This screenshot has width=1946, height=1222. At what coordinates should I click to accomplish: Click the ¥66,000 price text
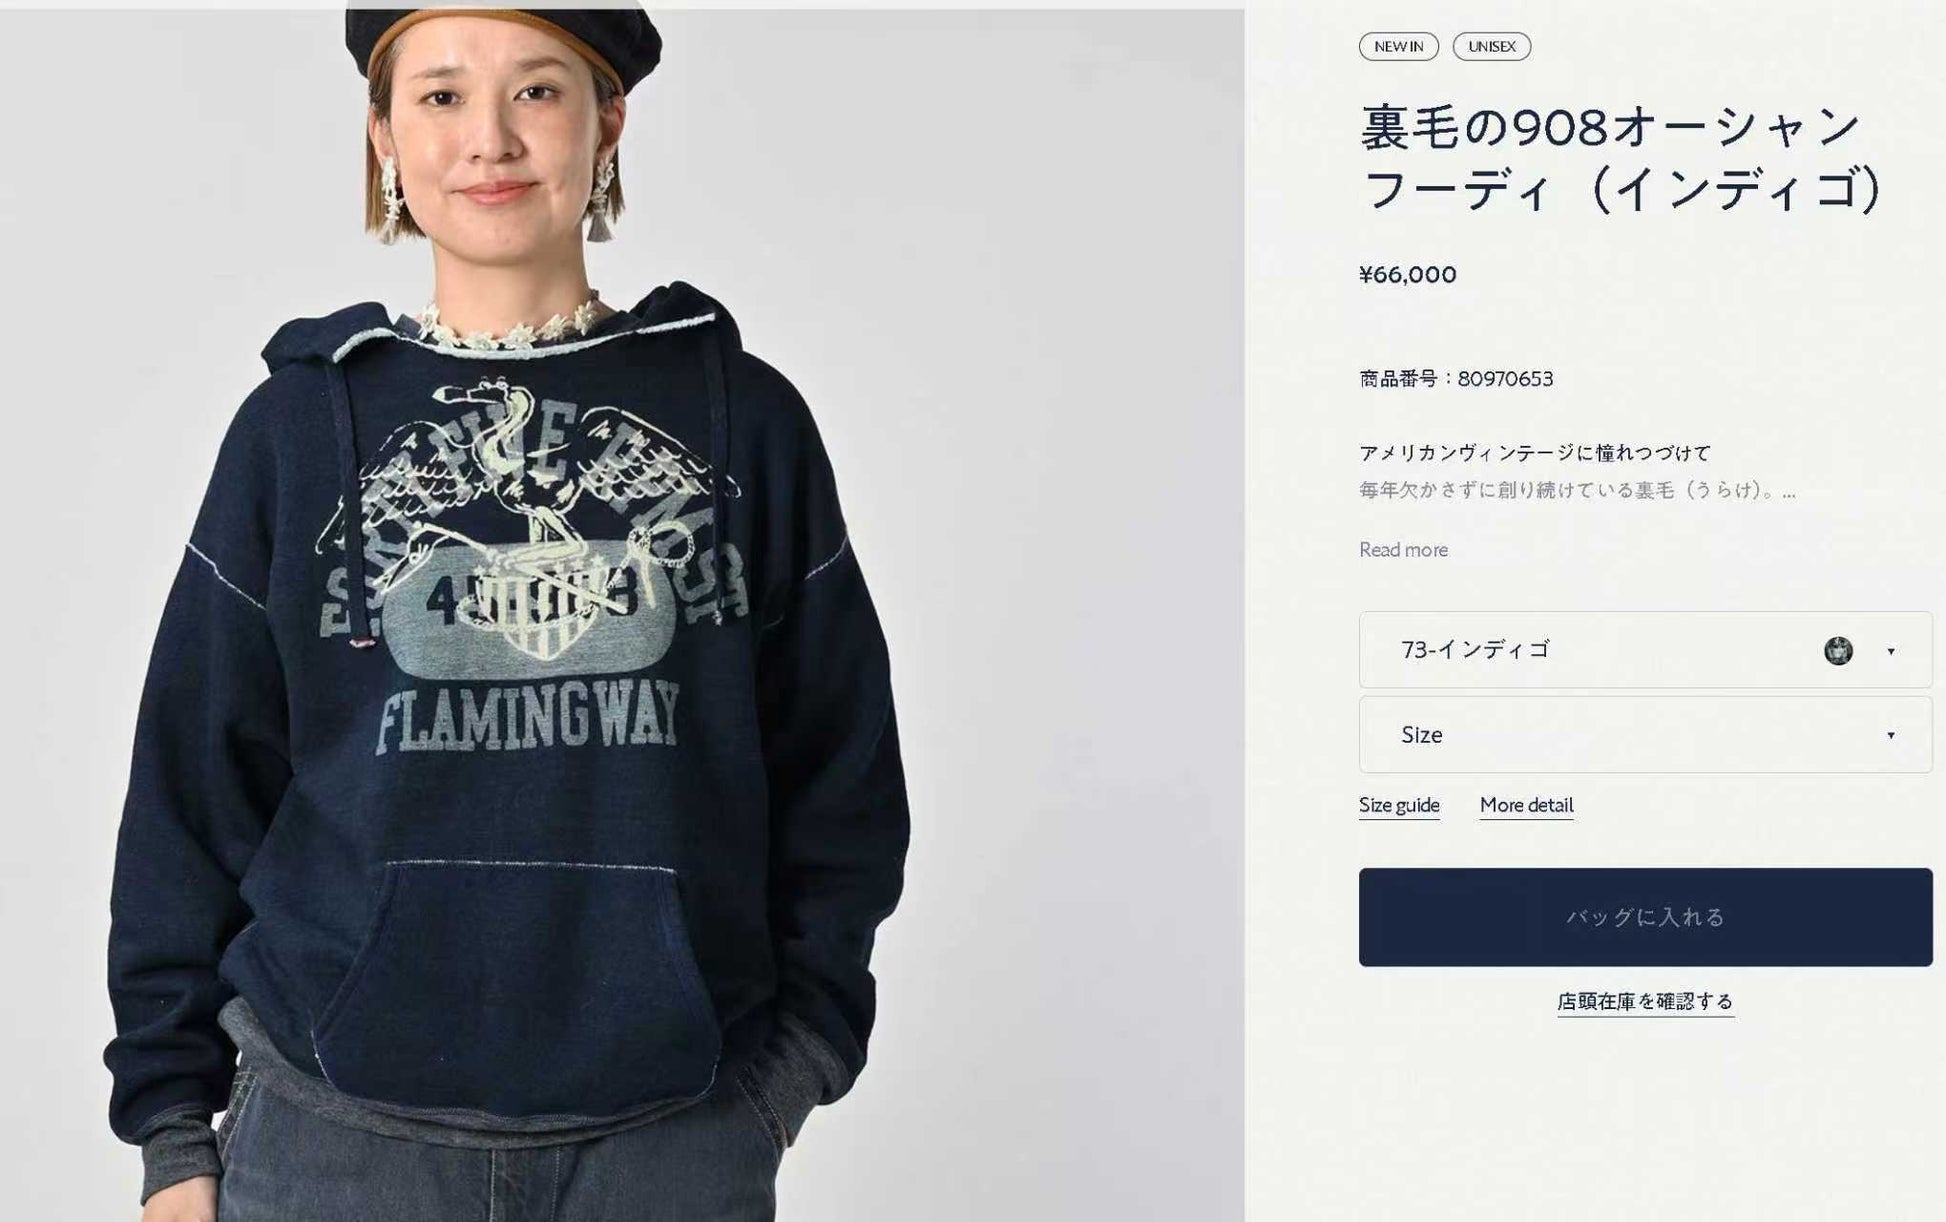(x=1408, y=275)
